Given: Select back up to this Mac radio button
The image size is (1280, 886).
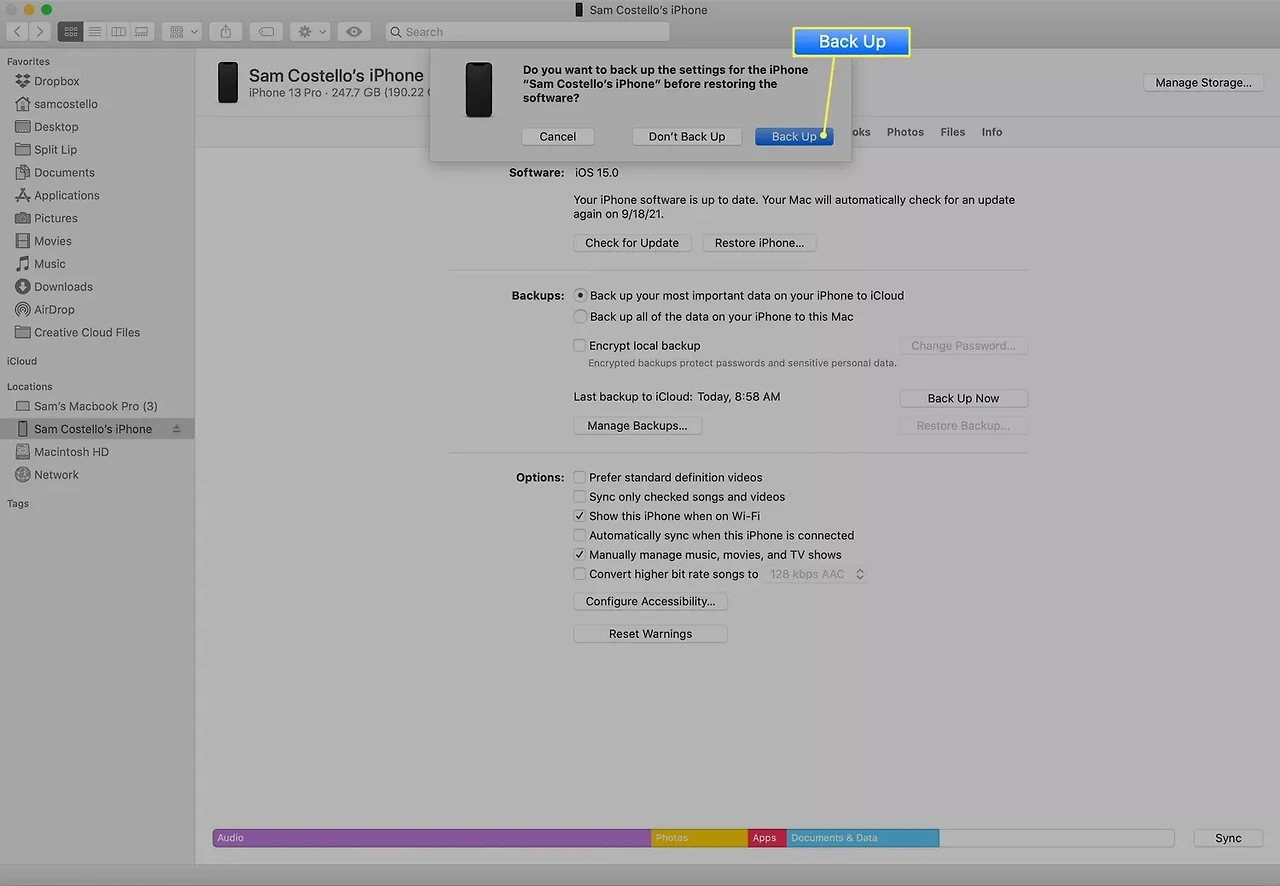Looking at the screenshot, I should [580, 317].
